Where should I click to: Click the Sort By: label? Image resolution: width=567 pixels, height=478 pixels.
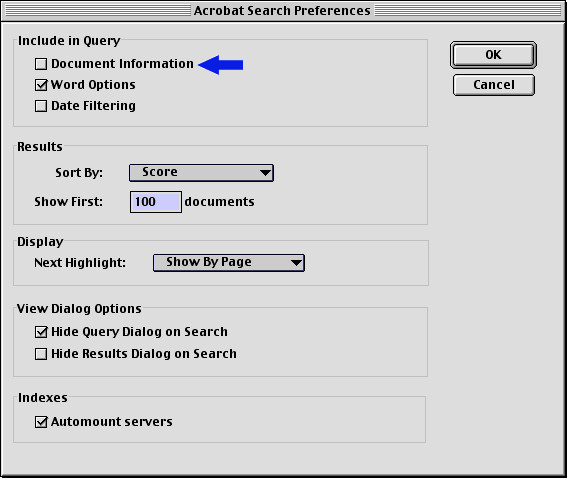[79, 172]
